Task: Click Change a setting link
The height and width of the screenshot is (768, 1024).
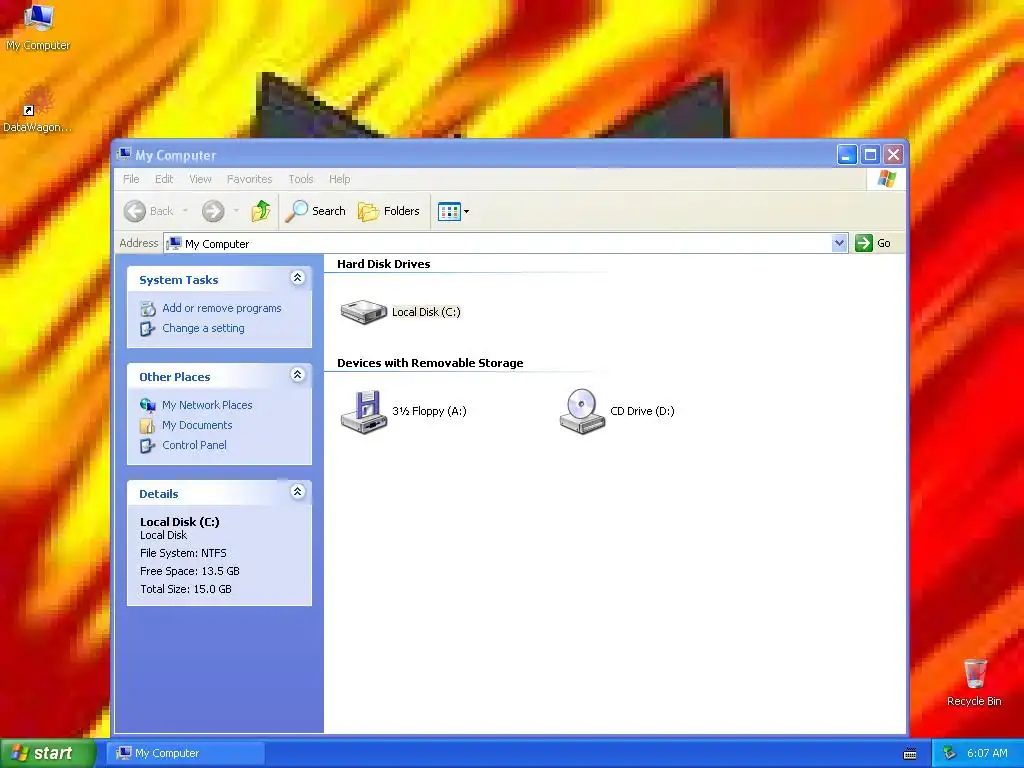Action: tap(203, 328)
